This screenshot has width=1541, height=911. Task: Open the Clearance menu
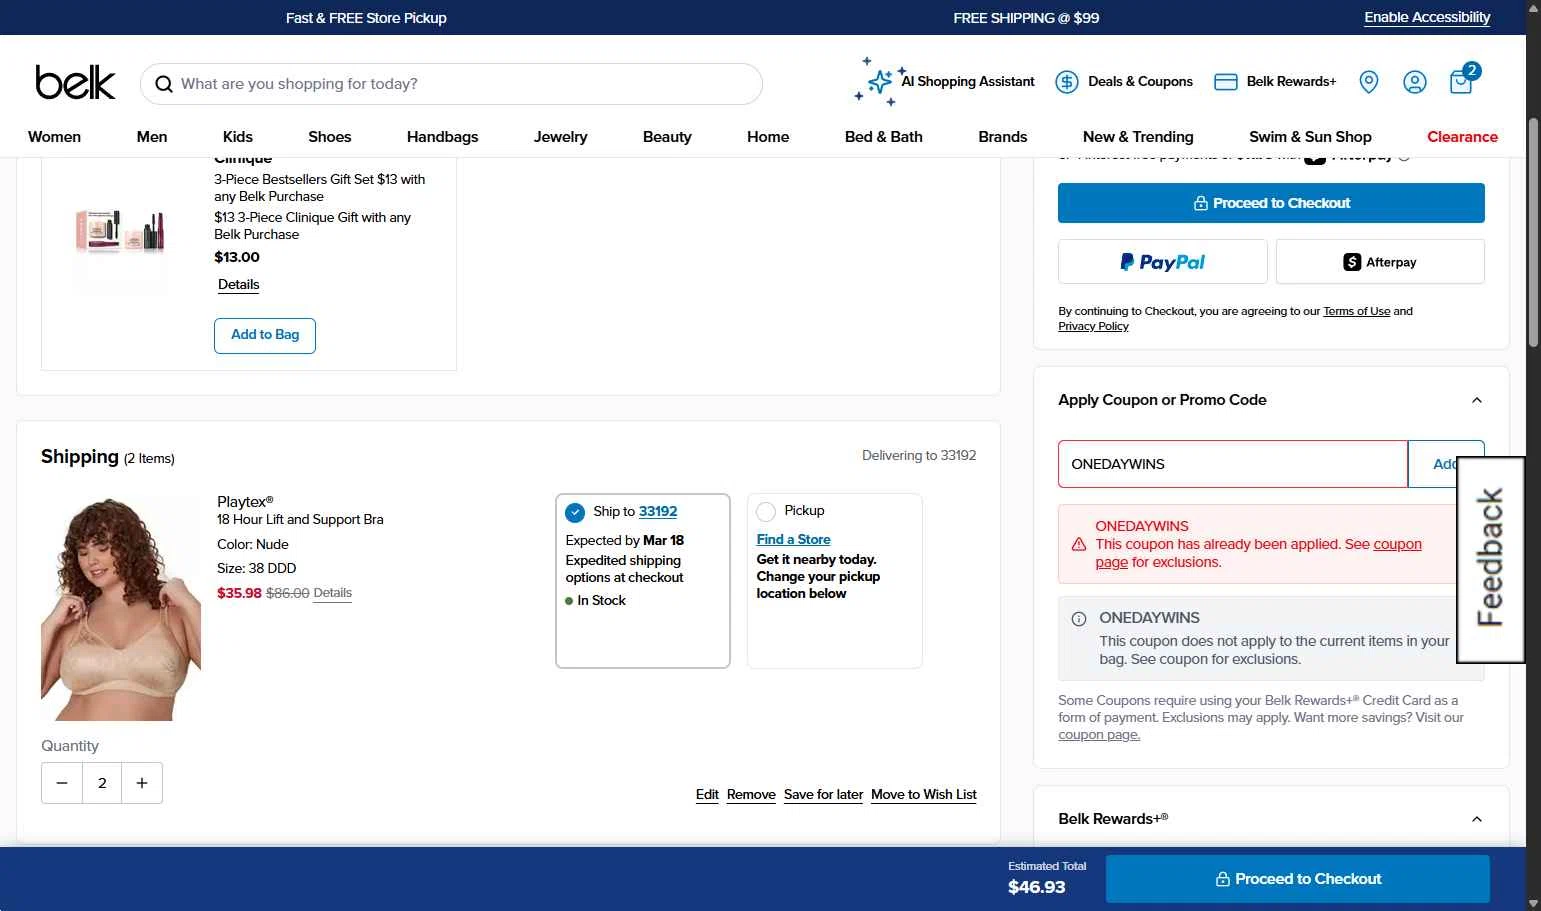1462,137
